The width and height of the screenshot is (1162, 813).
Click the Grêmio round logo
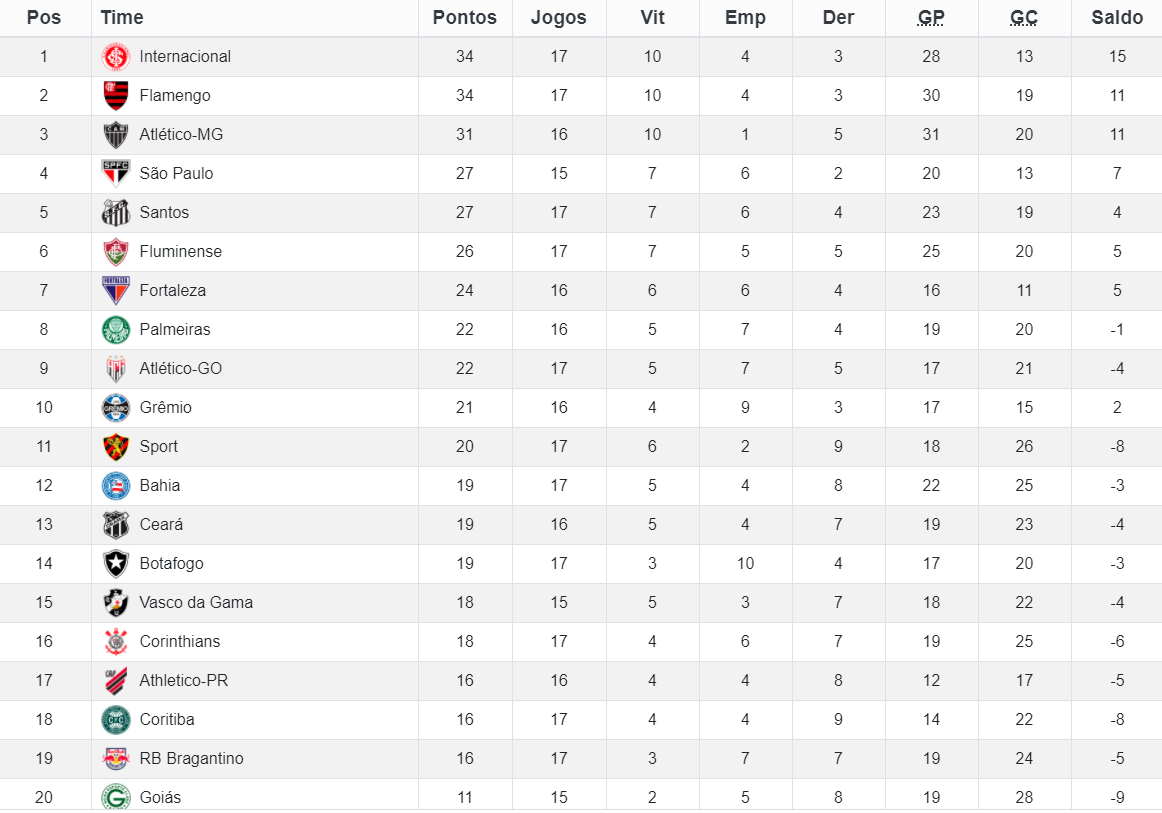point(116,408)
